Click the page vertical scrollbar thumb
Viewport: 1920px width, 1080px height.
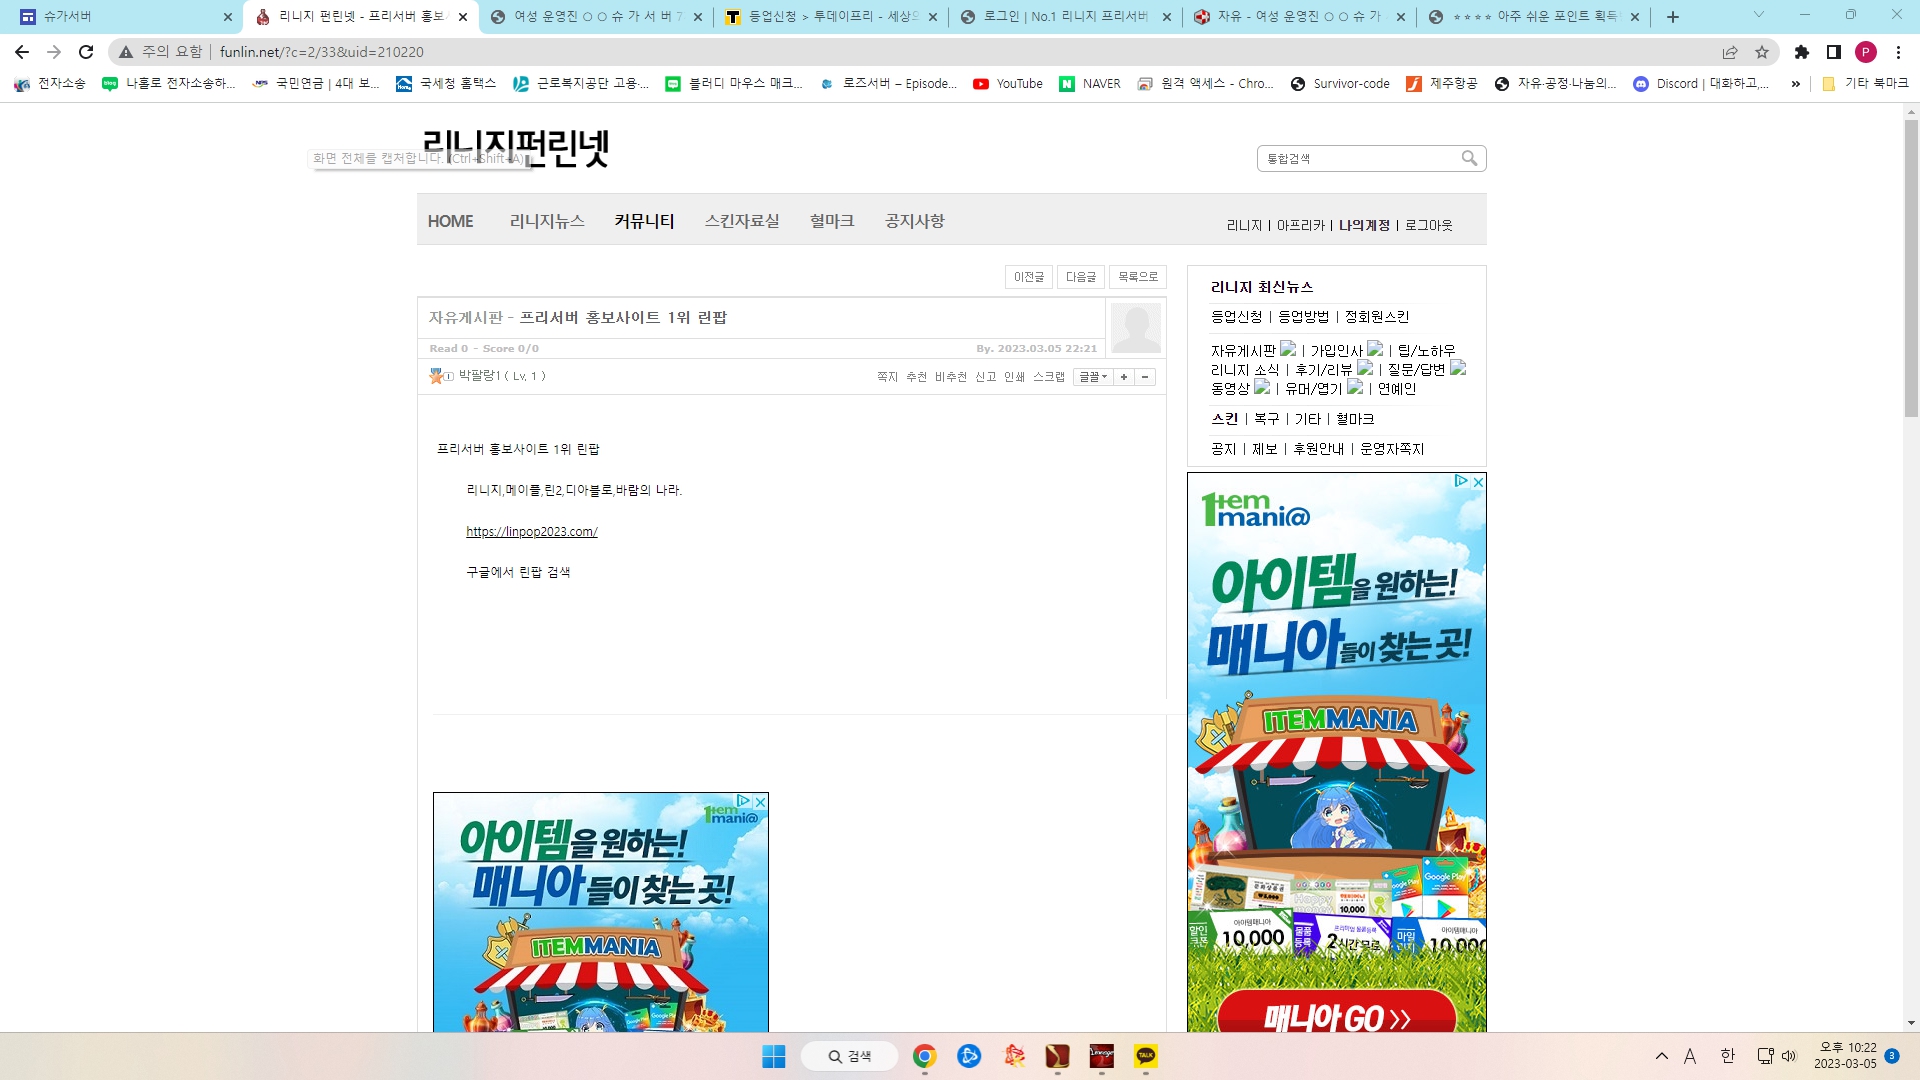pos(1911,268)
